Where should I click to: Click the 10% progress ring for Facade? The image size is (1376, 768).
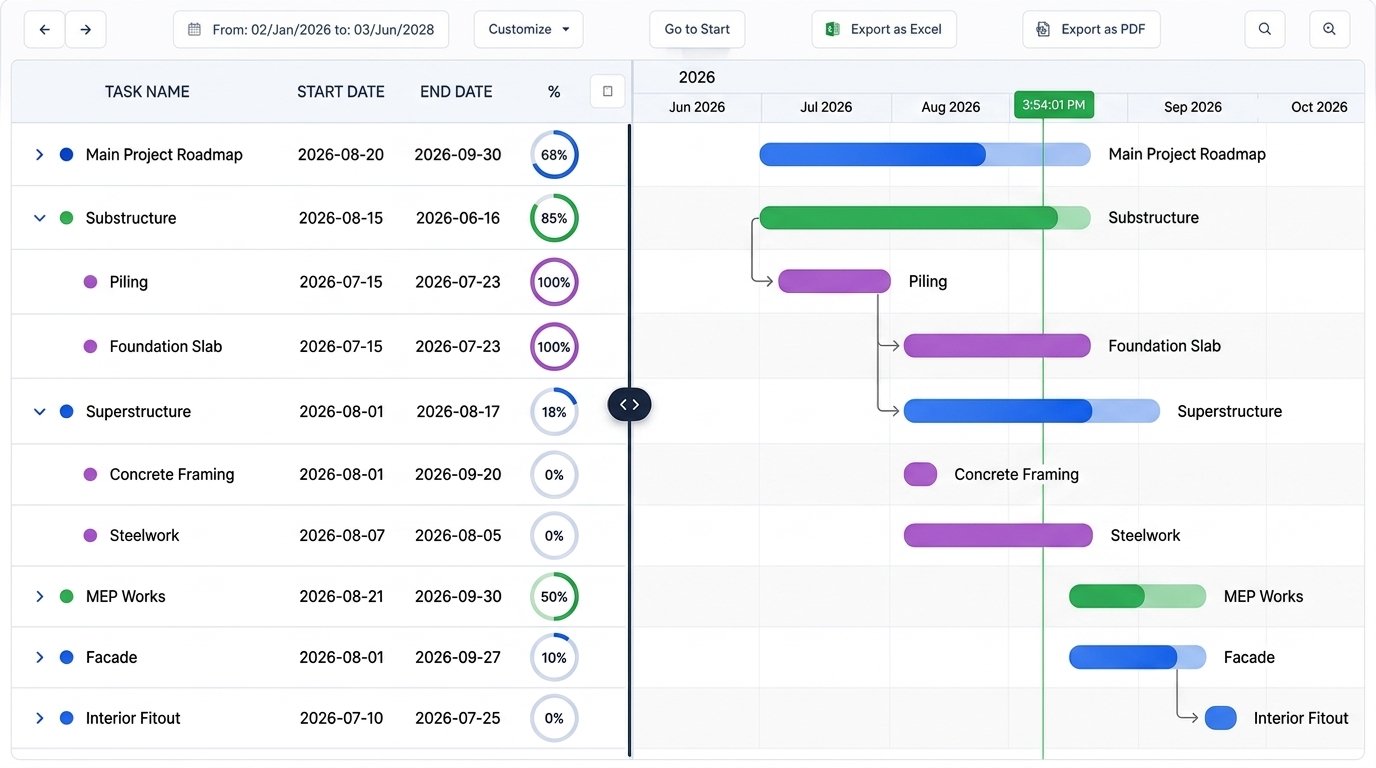(554, 658)
